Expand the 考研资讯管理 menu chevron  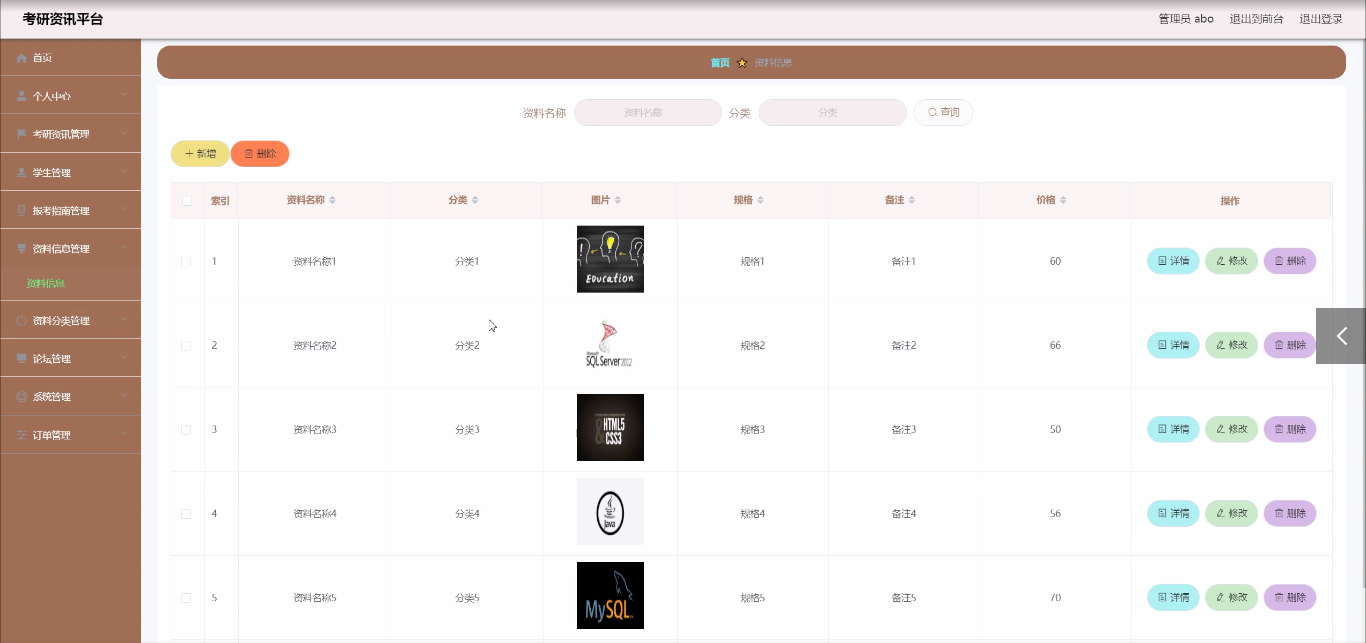[123, 134]
